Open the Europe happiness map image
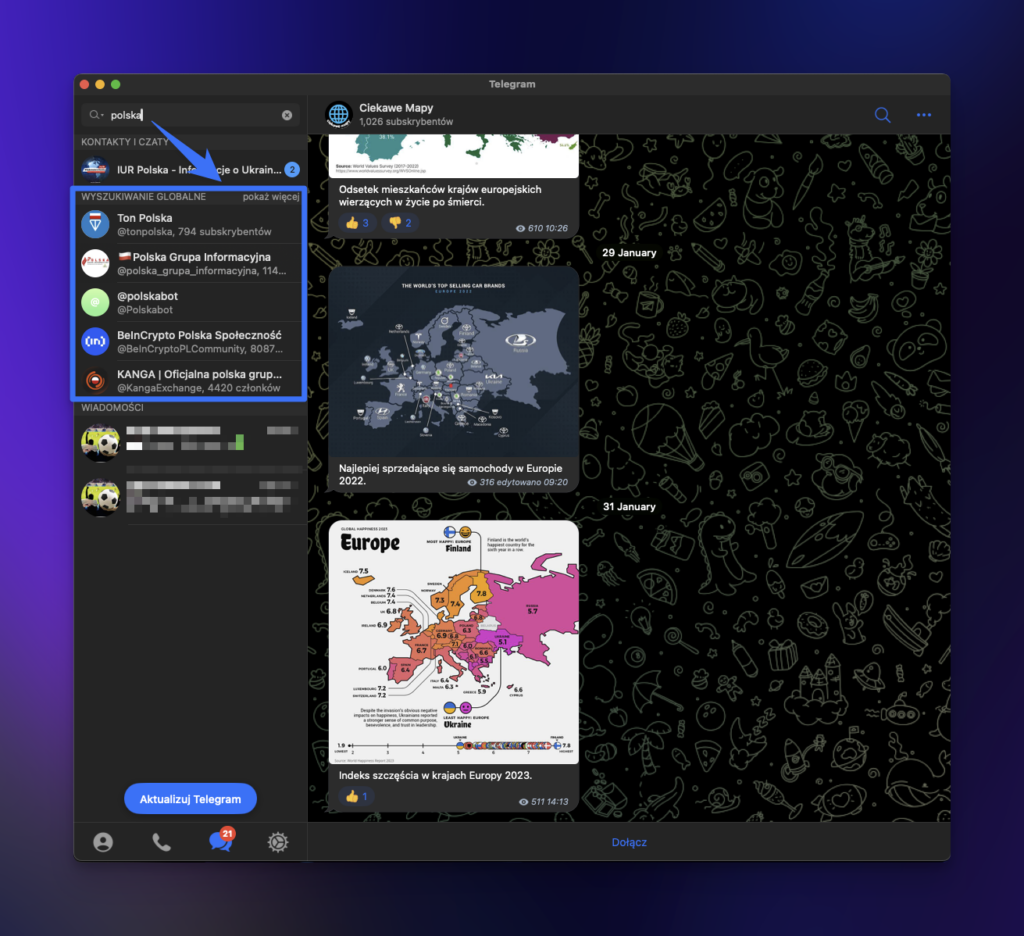This screenshot has width=1024, height=936. coord(453,642)
